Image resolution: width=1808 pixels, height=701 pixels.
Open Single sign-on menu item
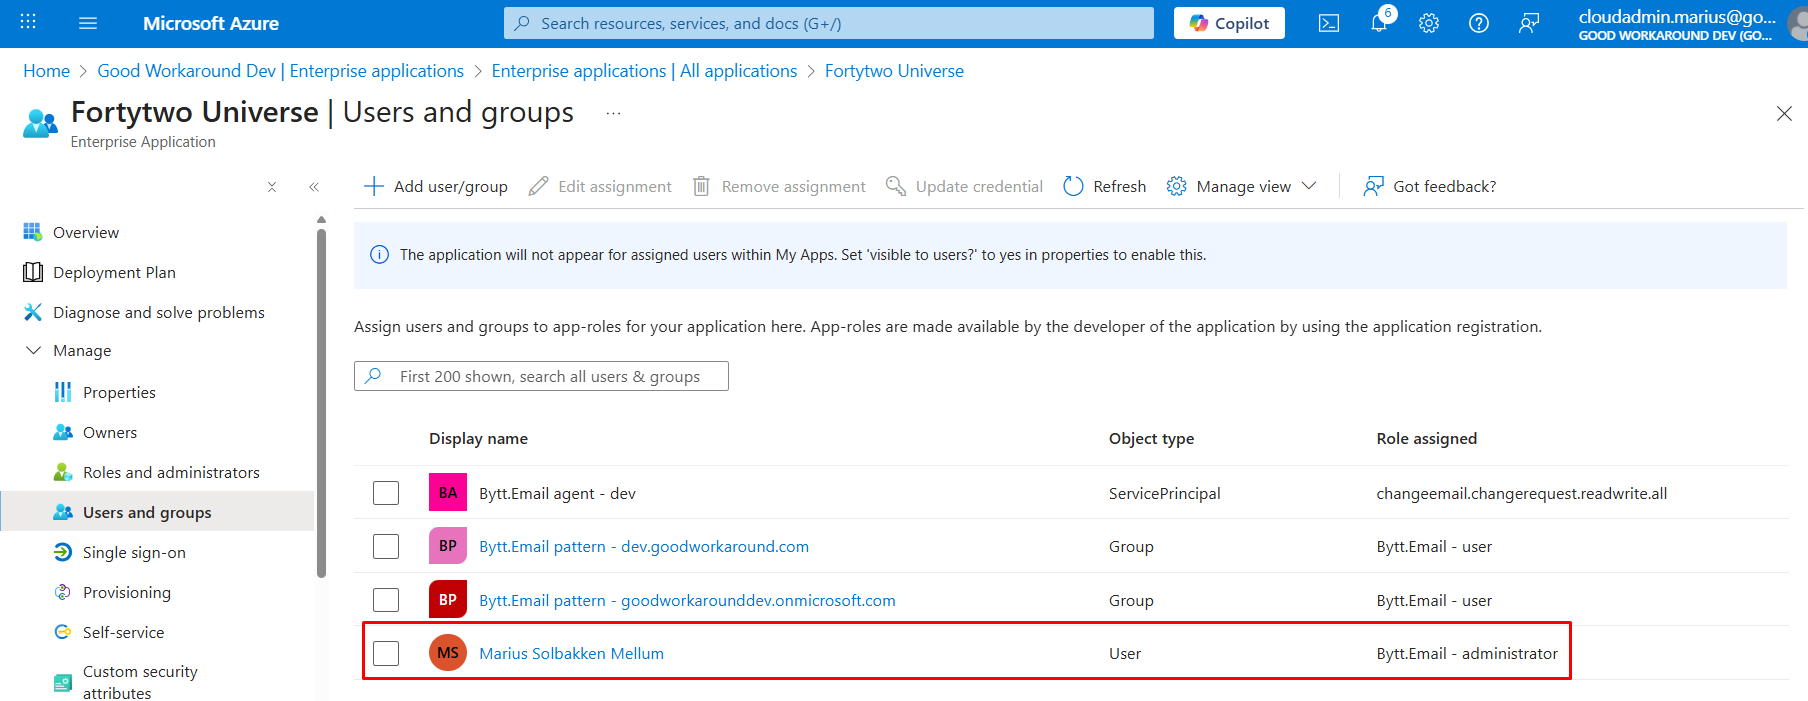tap(134, 552)
